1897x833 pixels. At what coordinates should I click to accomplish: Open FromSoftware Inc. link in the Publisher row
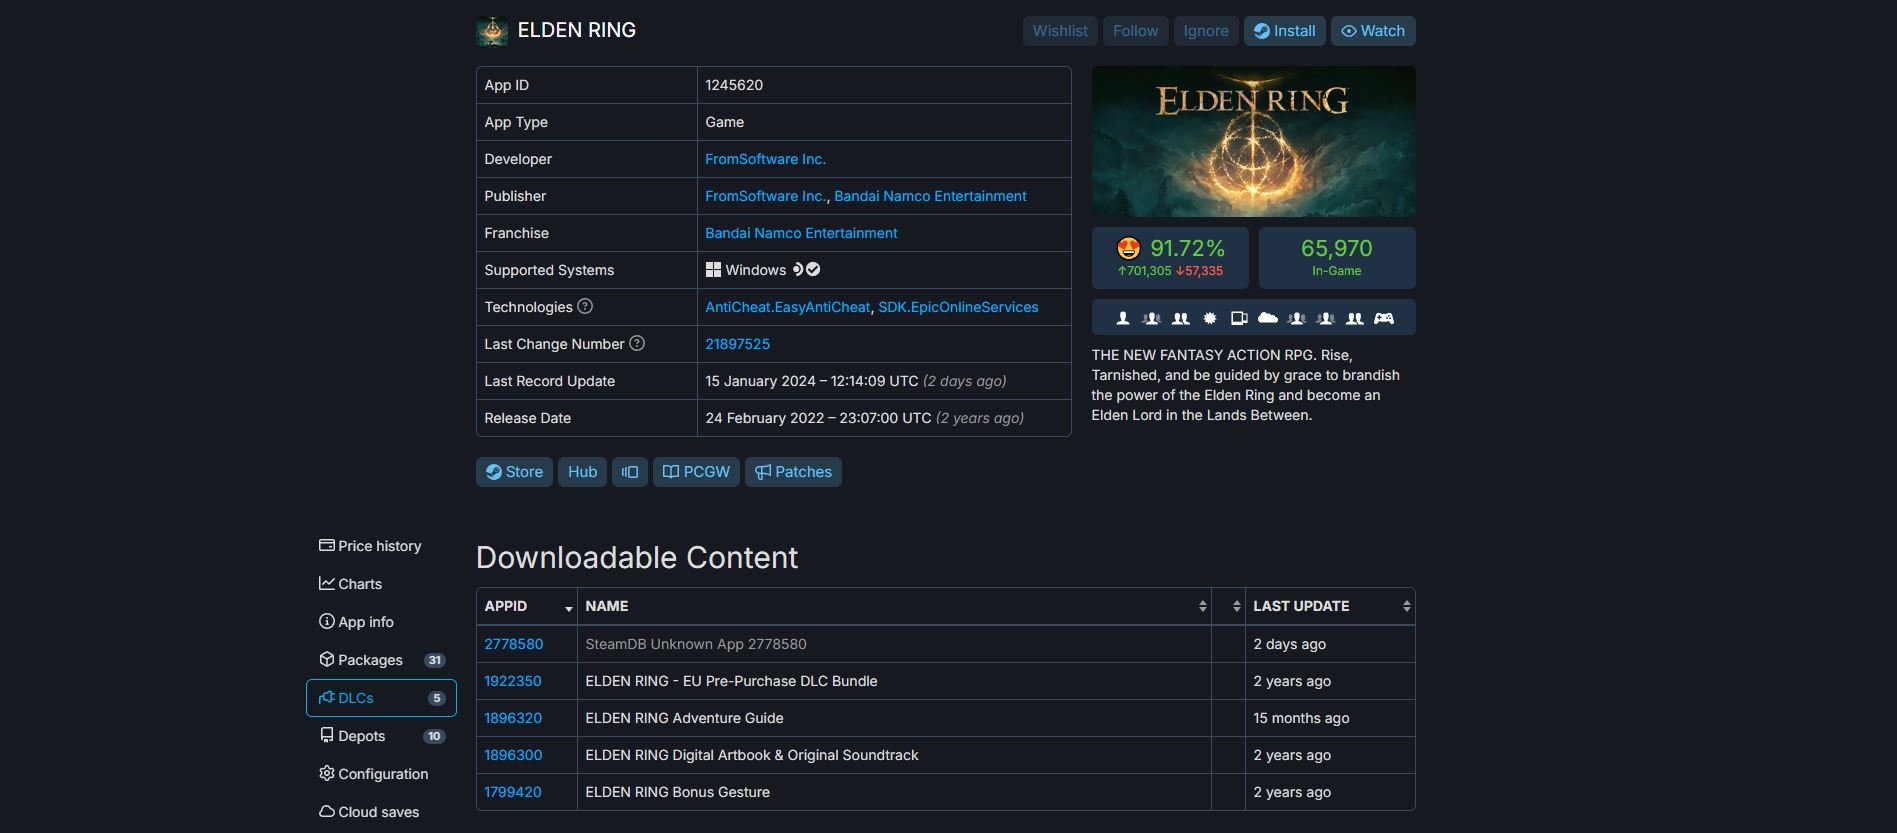(x=765, y=196)
